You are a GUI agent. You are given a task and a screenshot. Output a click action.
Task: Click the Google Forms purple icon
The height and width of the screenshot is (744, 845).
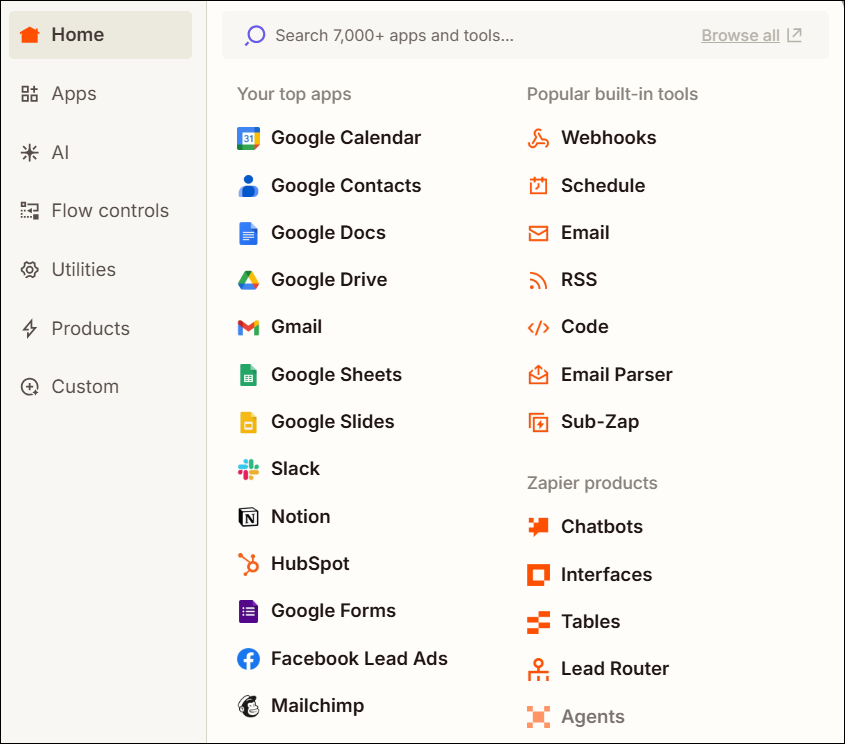[x=248, y=611]
